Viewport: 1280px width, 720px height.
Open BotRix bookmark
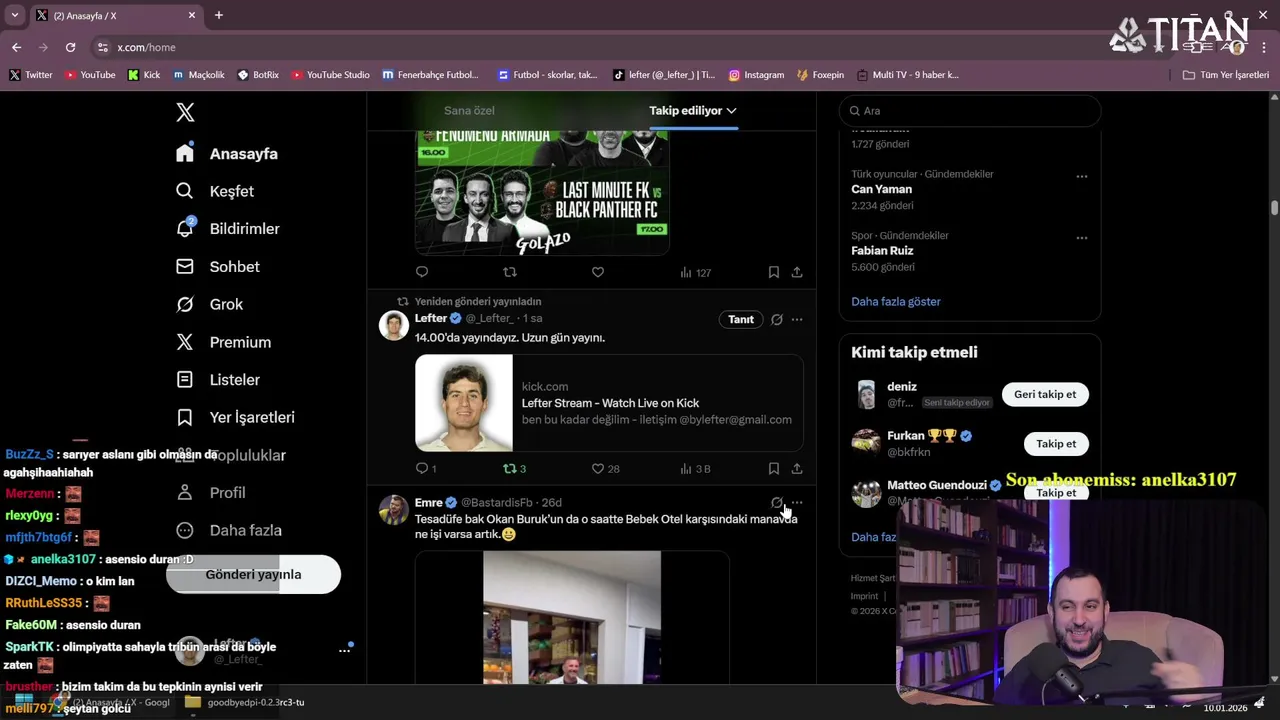[258, 75]
